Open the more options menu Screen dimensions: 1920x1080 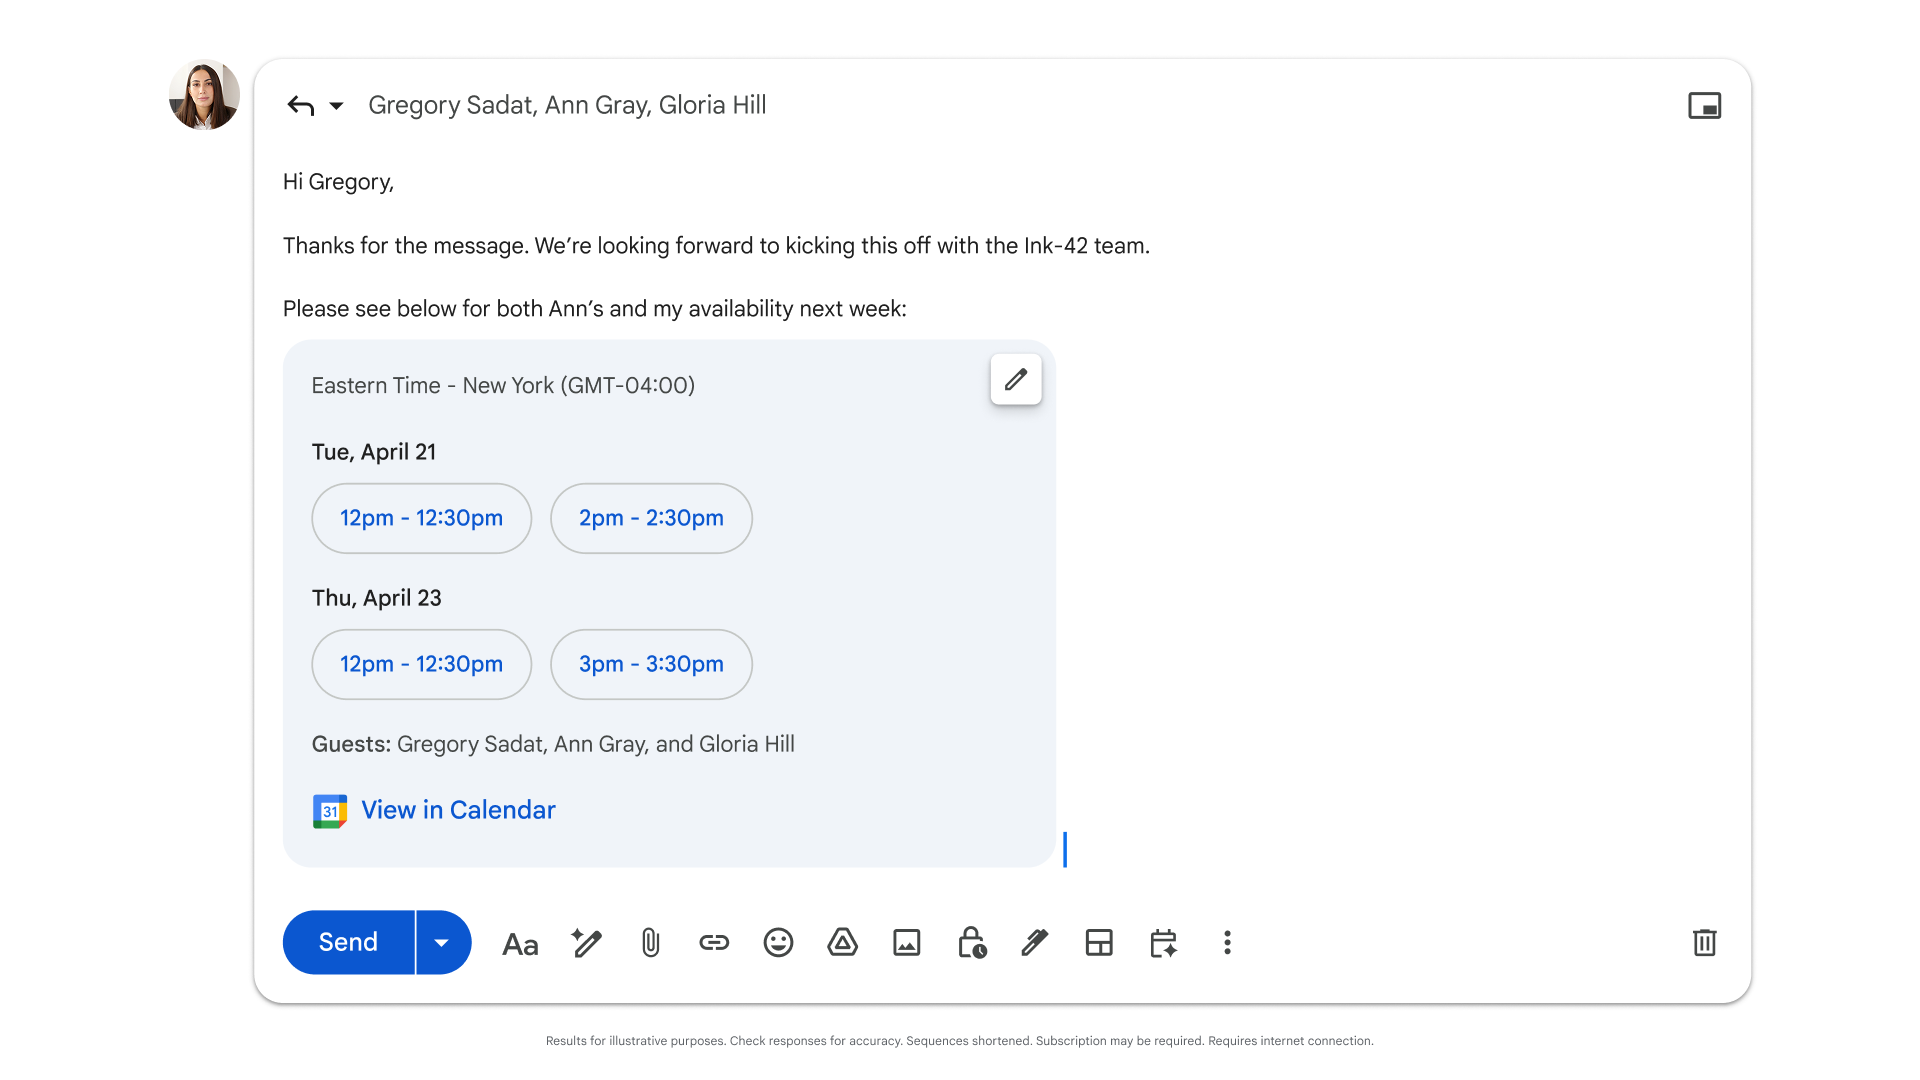point(1227,942)
